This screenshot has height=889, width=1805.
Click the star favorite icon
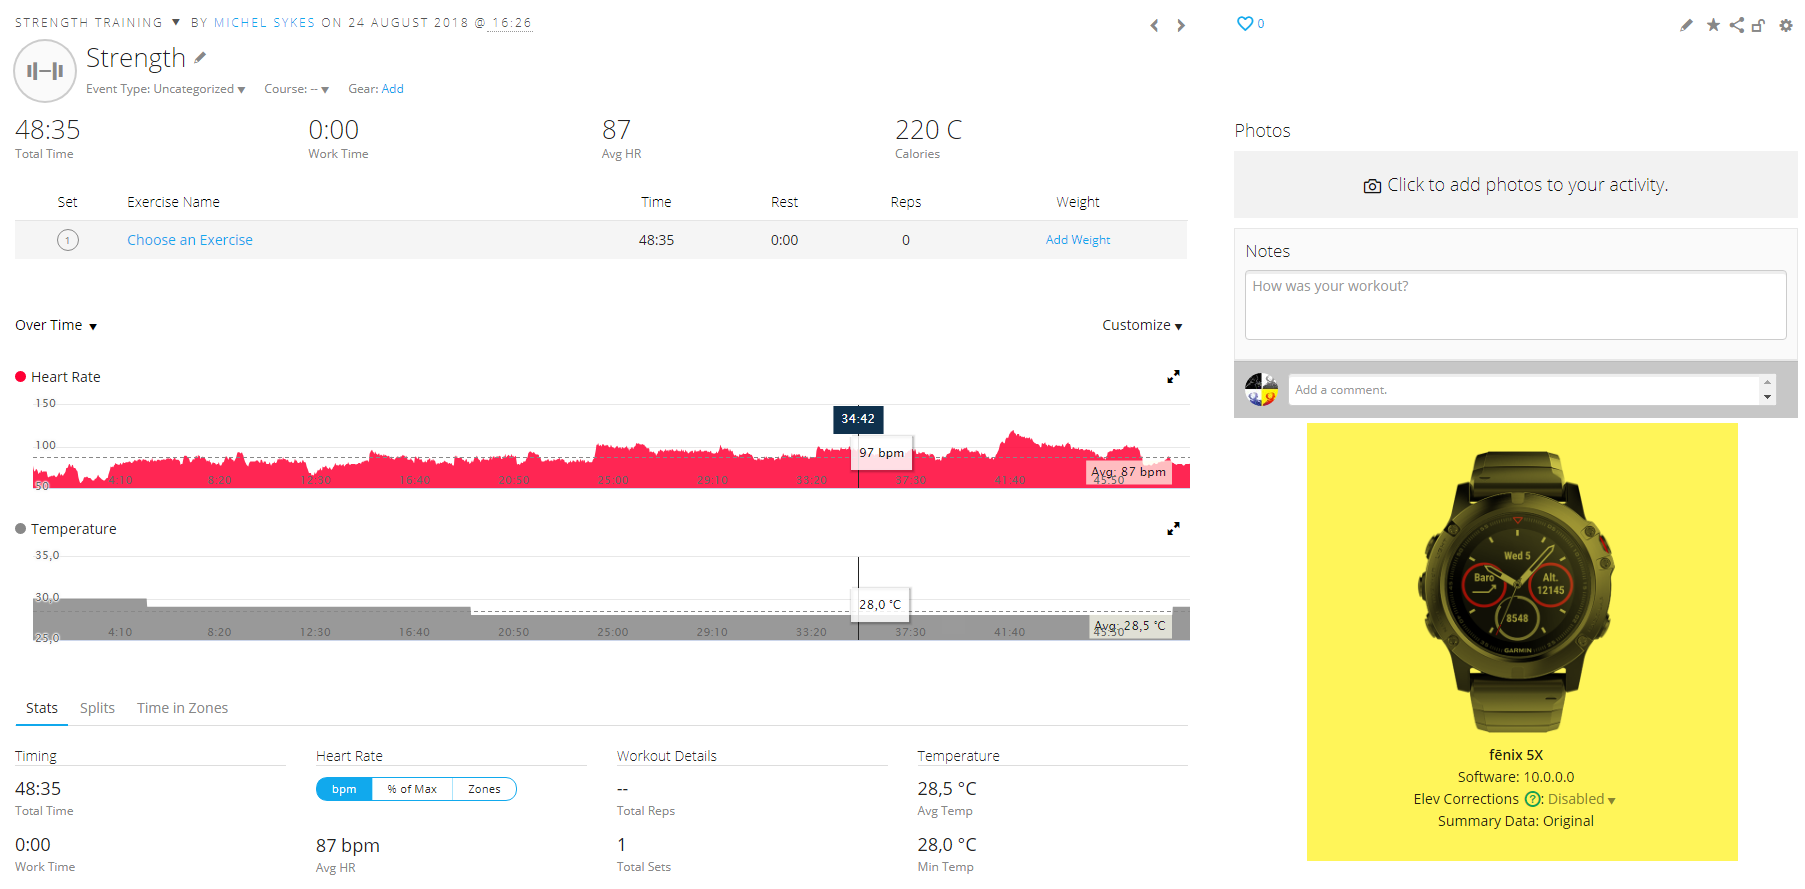1713,25
